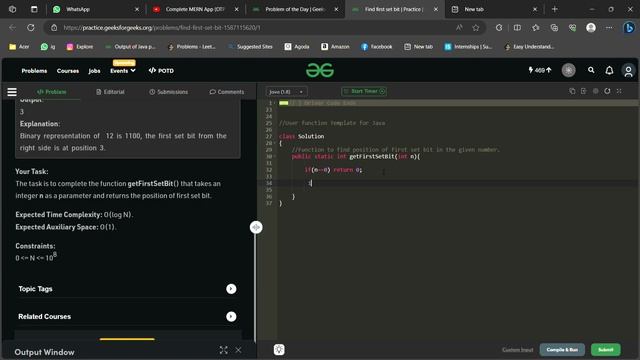Open the browser extensions refresh-like icon
This screenshot has height=360, width=640.
click(x=499, y=27)
